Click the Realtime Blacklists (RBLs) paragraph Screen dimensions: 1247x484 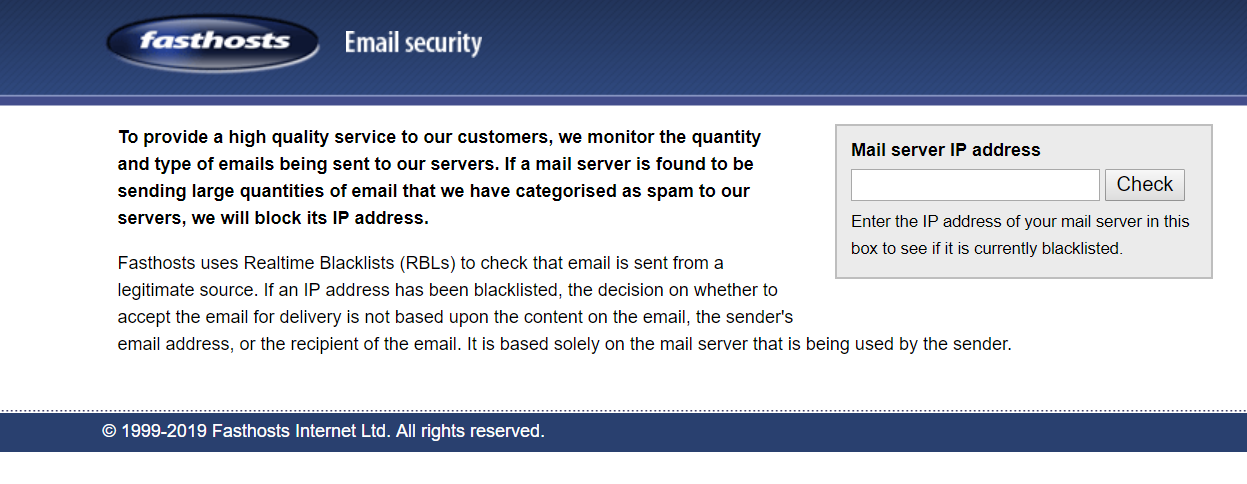565,304
